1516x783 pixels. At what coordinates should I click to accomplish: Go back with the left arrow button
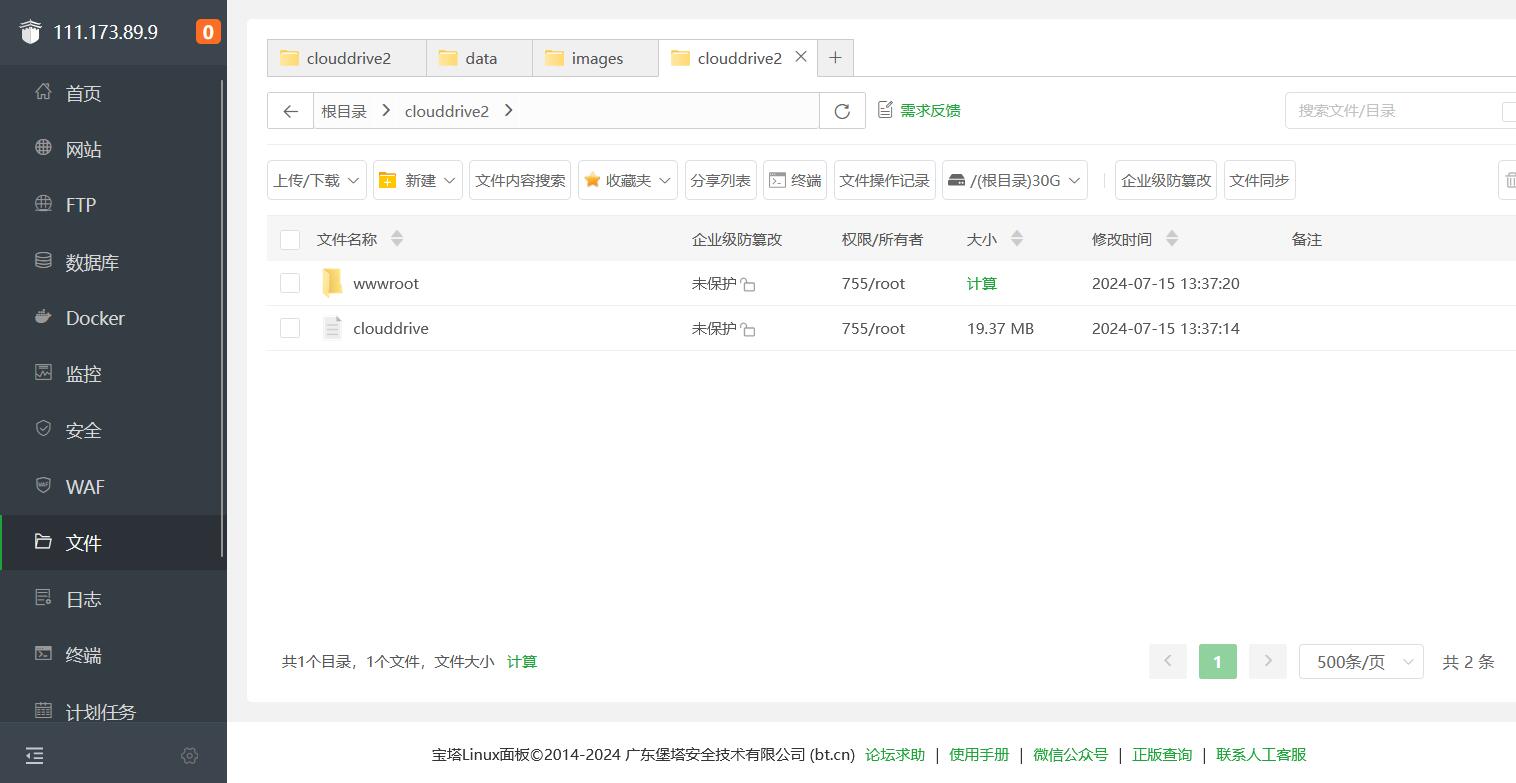(290, 111)
